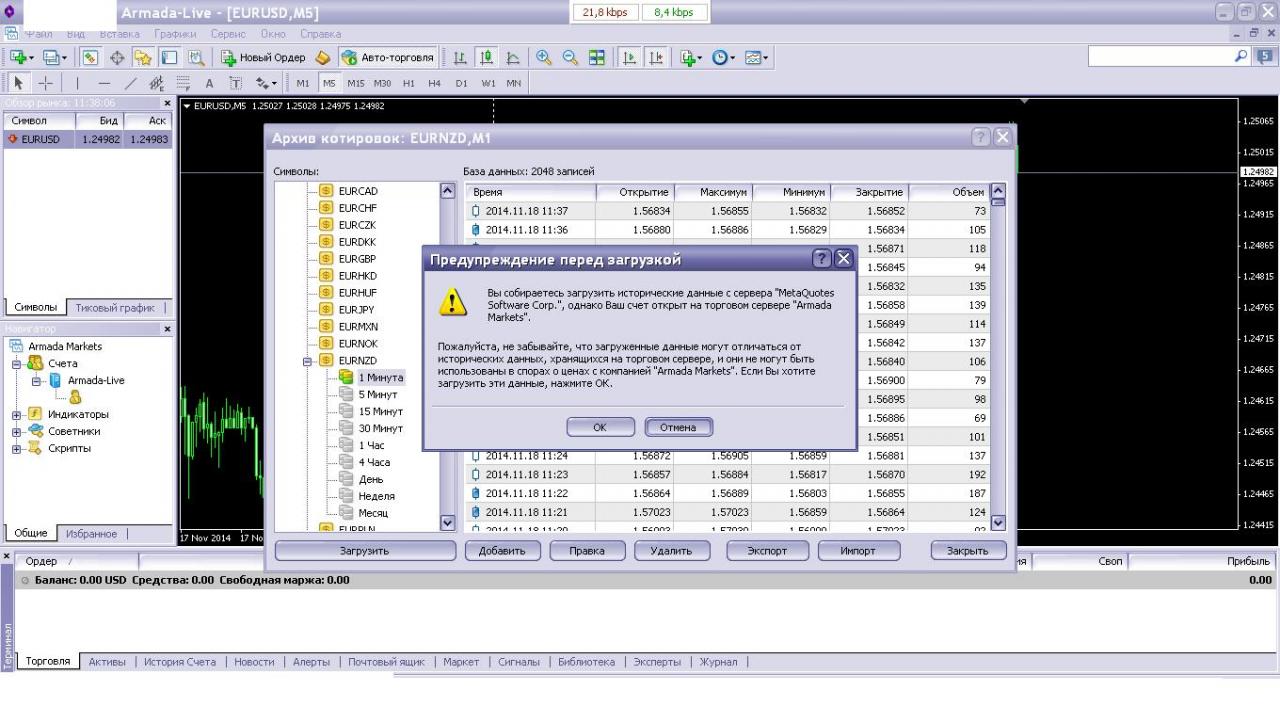Toggle the Navigator star-folder icon
Screen dimensions: 1280x723
point(143,58)
